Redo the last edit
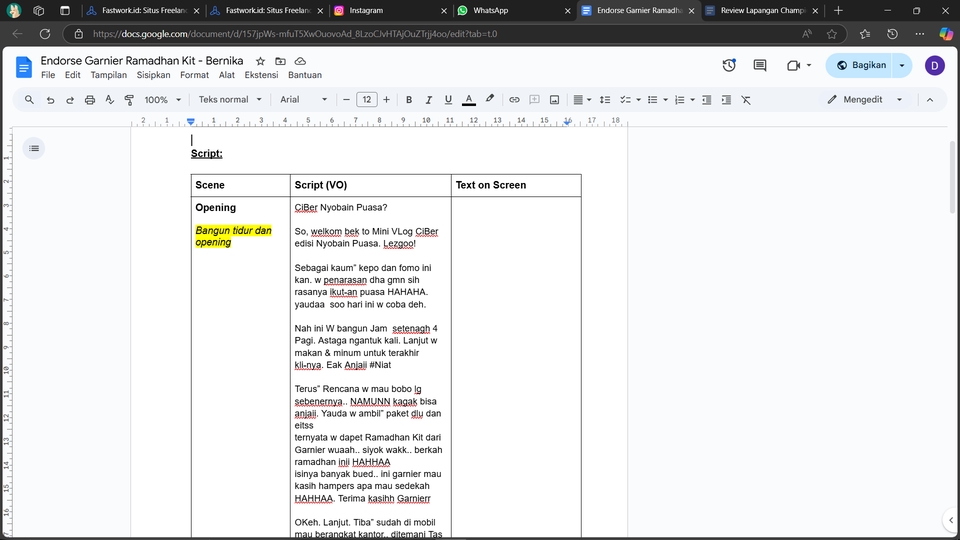 tap(70, 100)
